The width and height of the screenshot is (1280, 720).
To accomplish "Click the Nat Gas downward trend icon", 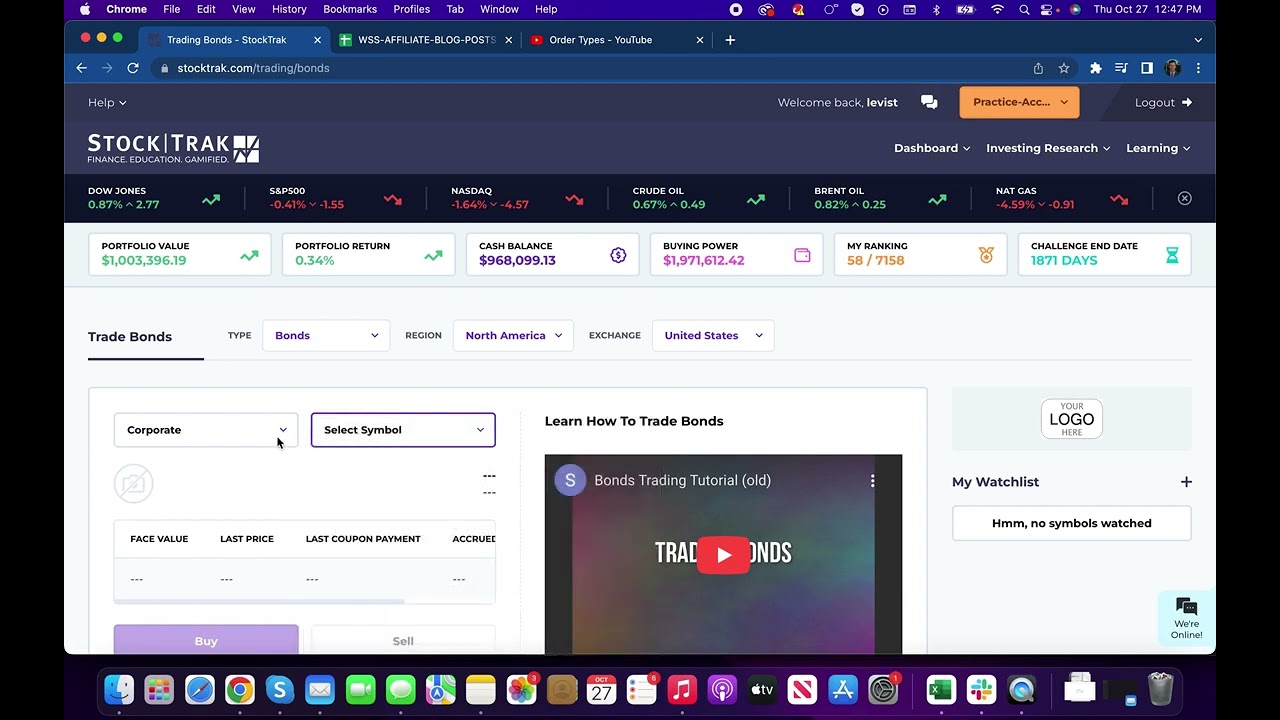I will click(x=1118, y=200).
